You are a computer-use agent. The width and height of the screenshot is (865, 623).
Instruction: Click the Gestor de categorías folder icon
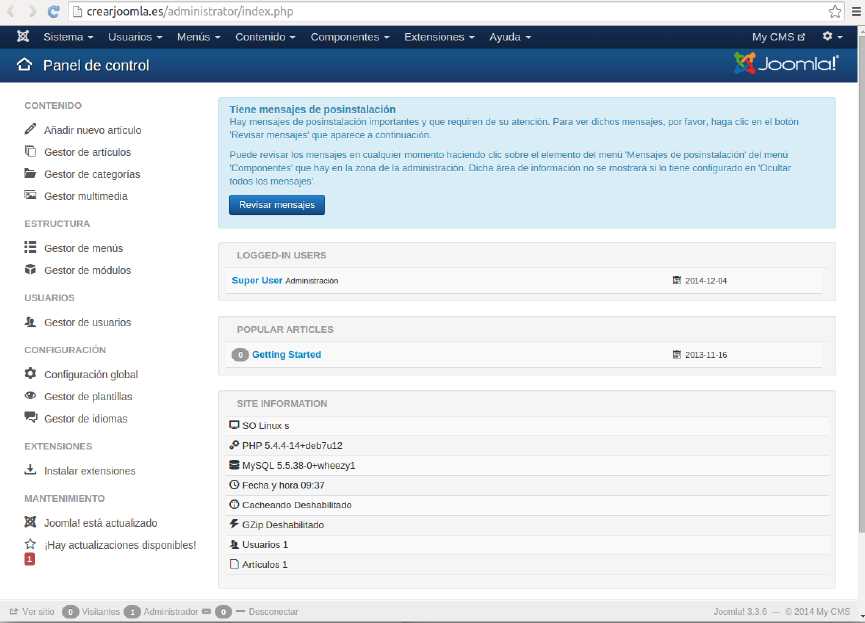point(30,174)
